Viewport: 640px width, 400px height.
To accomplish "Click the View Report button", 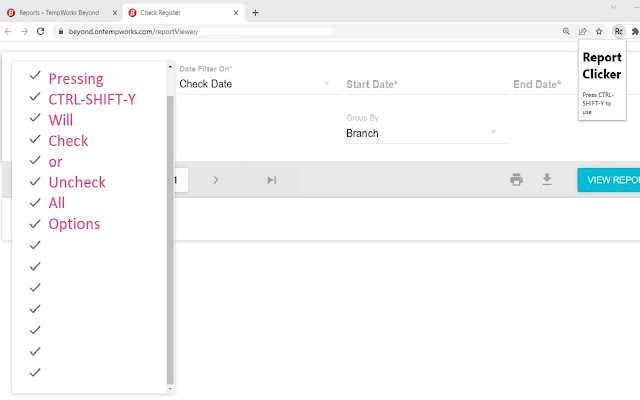I will pyautogui.click(x=609, y=180).
